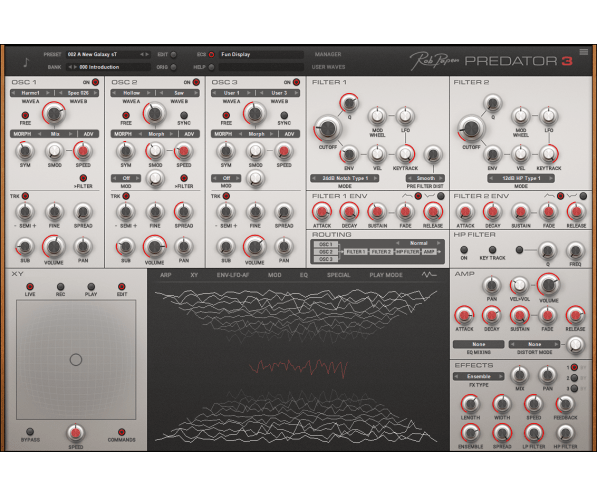The height and width of the screenshot is (497, 597).
Task: Open Filter 1 mode 24dB Notch selector
Action: tap(345, 178)
